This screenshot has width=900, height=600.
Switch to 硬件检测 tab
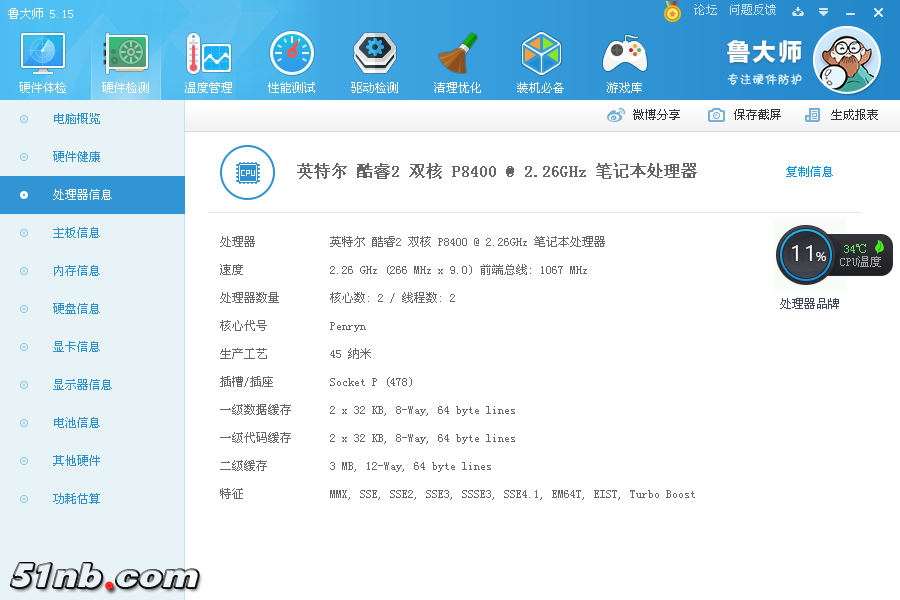[x=126, y=63]
